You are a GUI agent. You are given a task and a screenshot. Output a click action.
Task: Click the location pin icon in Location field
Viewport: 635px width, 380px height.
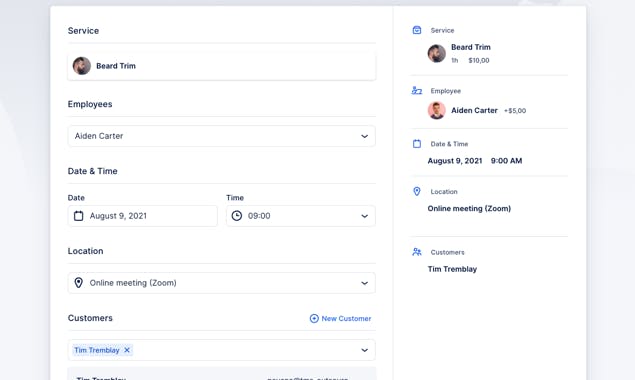pos(79,283)
